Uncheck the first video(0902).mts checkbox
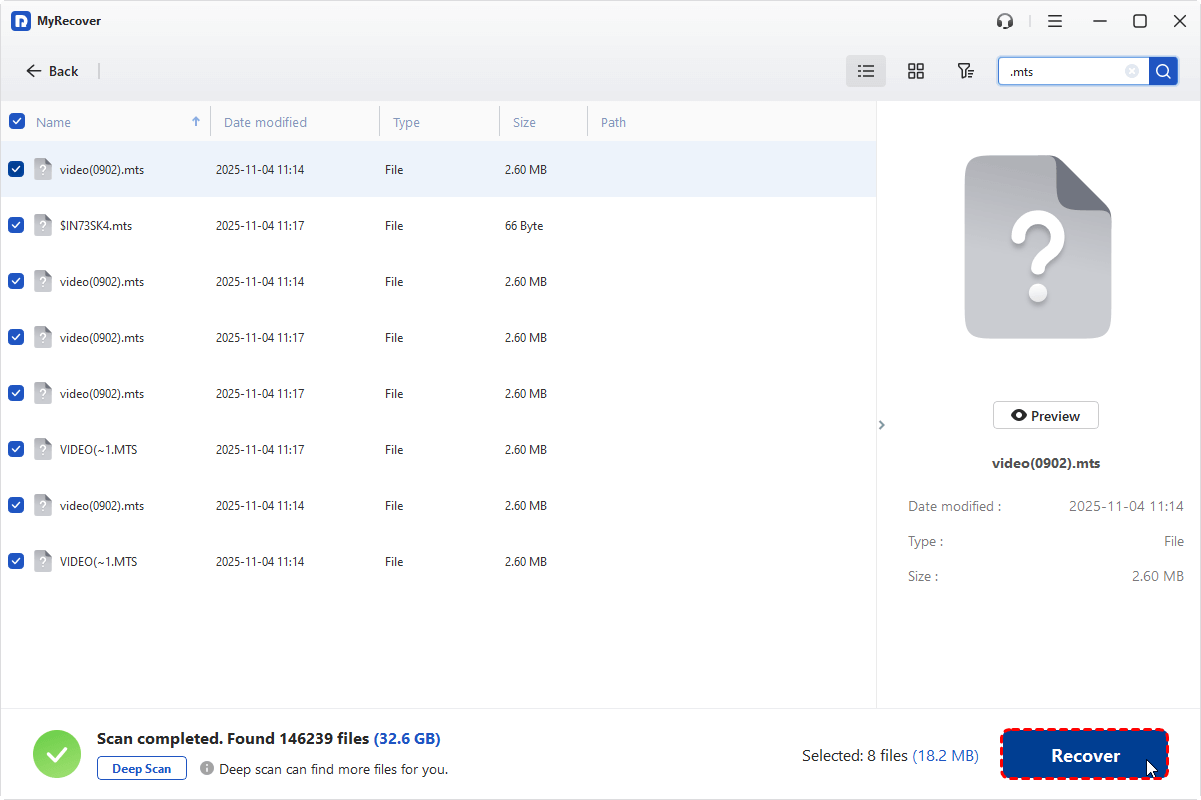This screenshot has height=800, width=1201. 16,170
